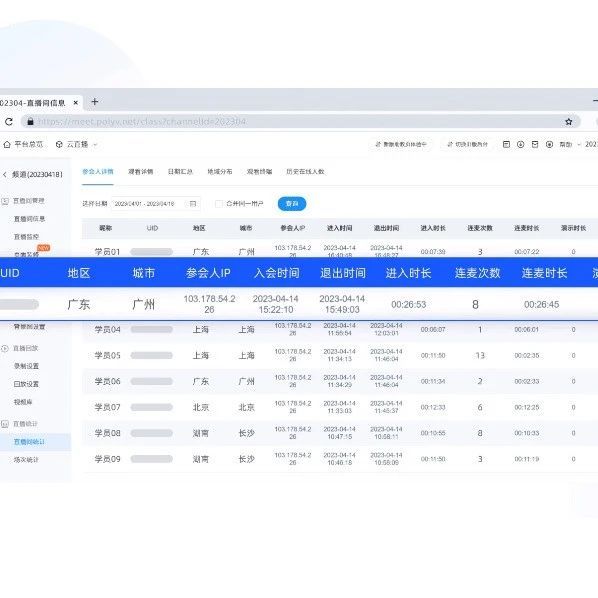Collapse the 直播间管理 sidebar section
The image size is (598, 598).
point(24,201)
